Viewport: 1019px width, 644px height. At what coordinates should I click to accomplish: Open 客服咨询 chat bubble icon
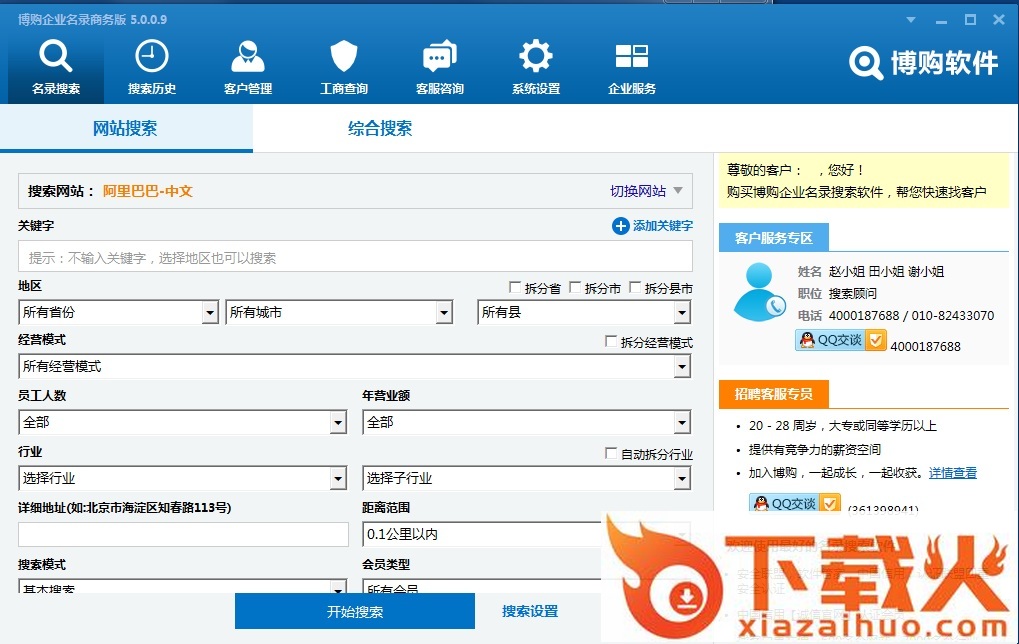[440, 57]
